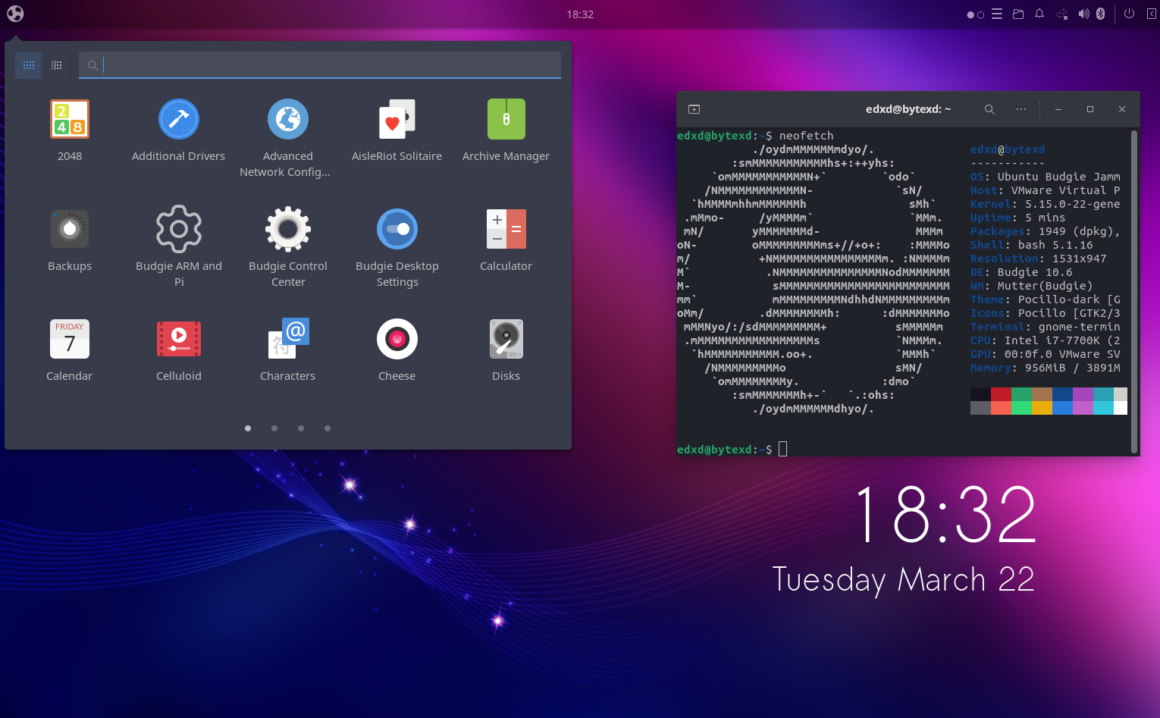1160x718 pixels.
Task: Open Budgie Control Center
Action: point(287,228)
